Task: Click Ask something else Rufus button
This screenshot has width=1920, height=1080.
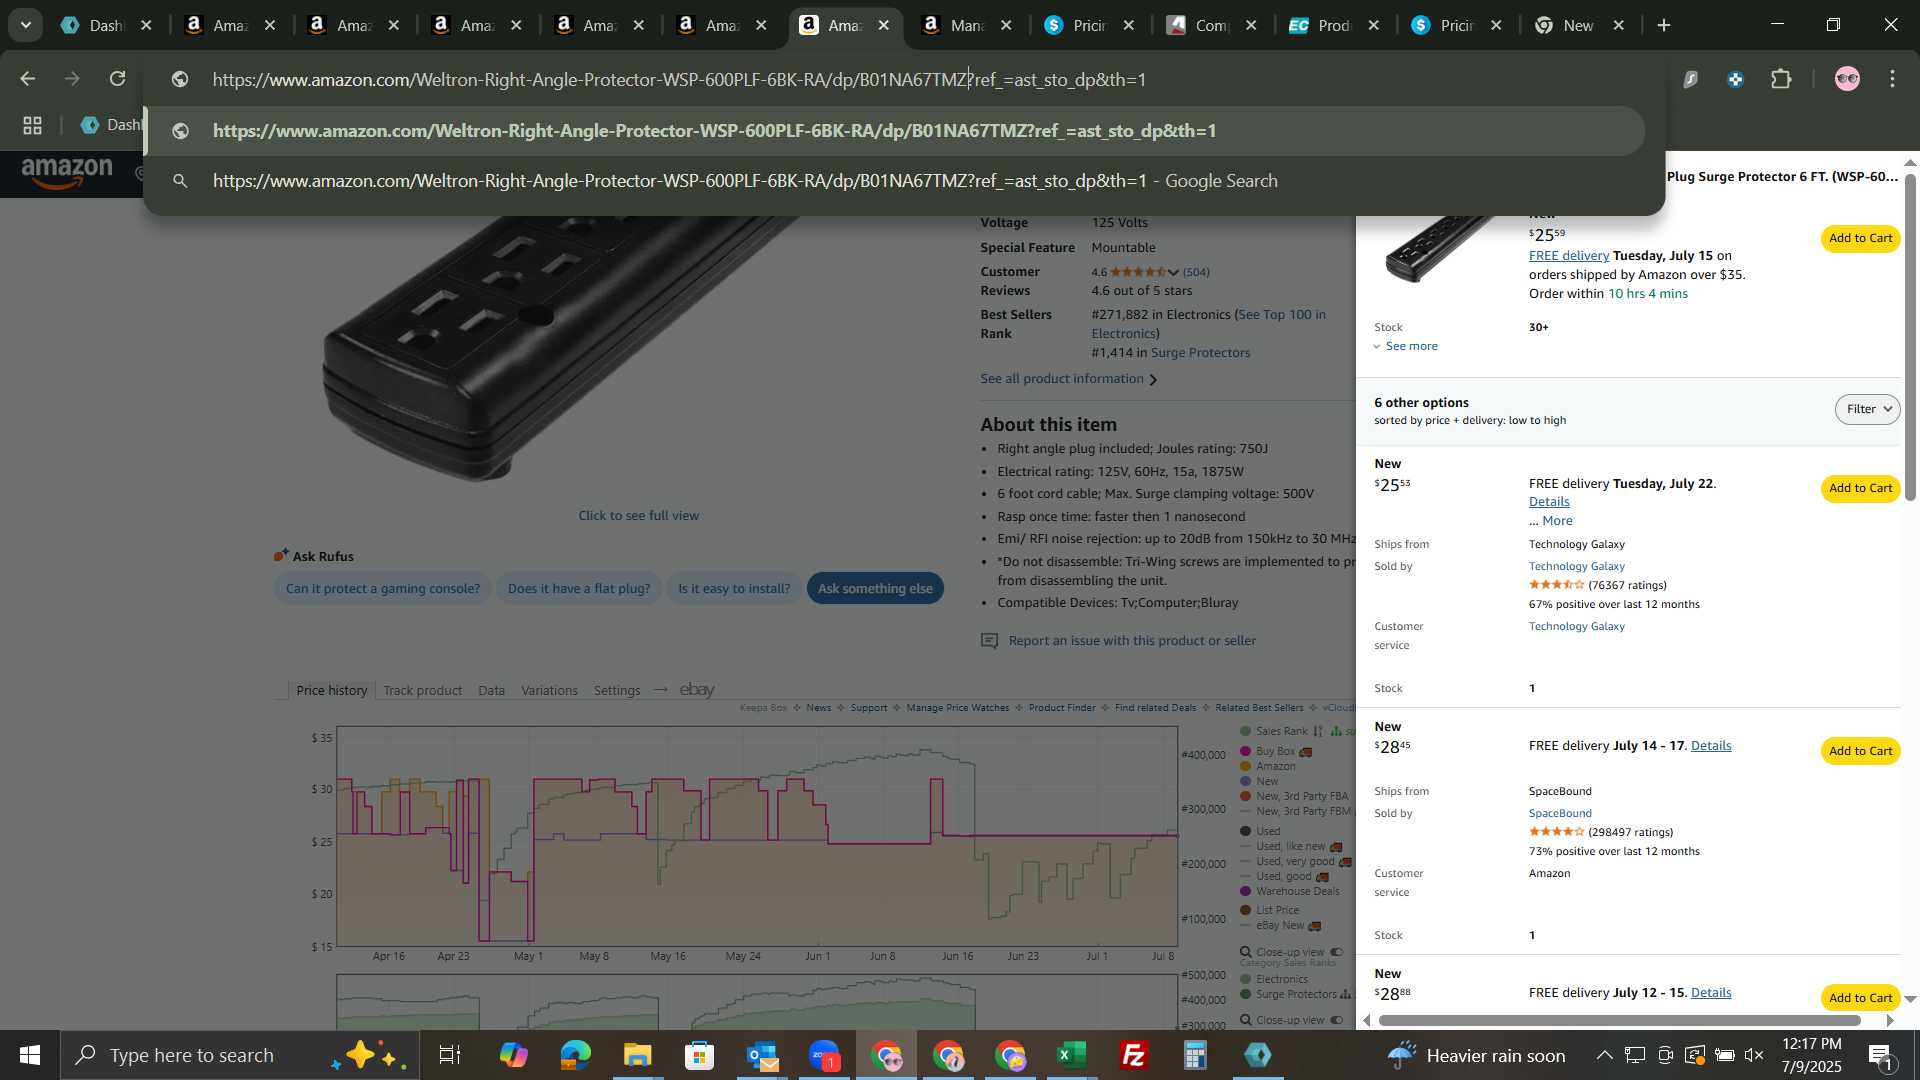Action: click(x=875, y=589)
